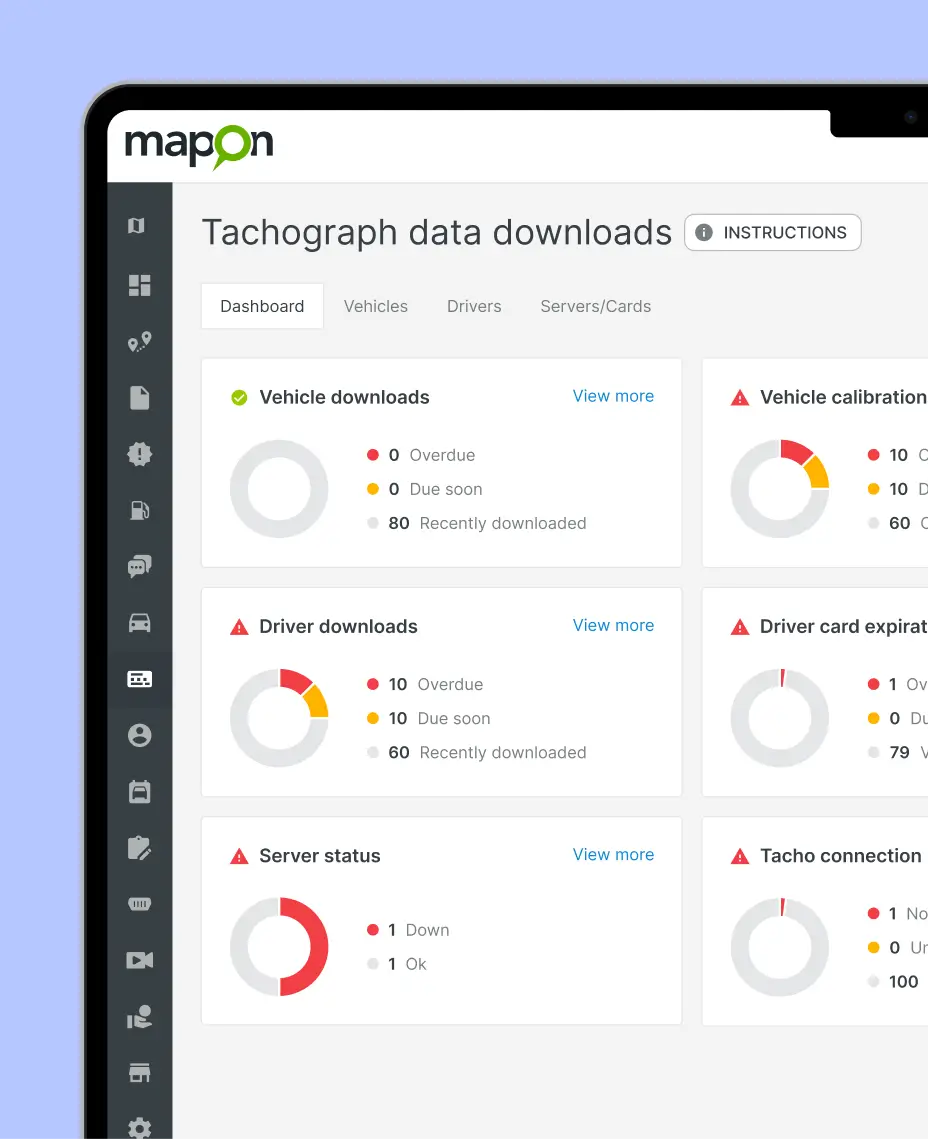Open the Drivers tab
The width and height of the screenshot is (928, 1139).
click(474, 306)
